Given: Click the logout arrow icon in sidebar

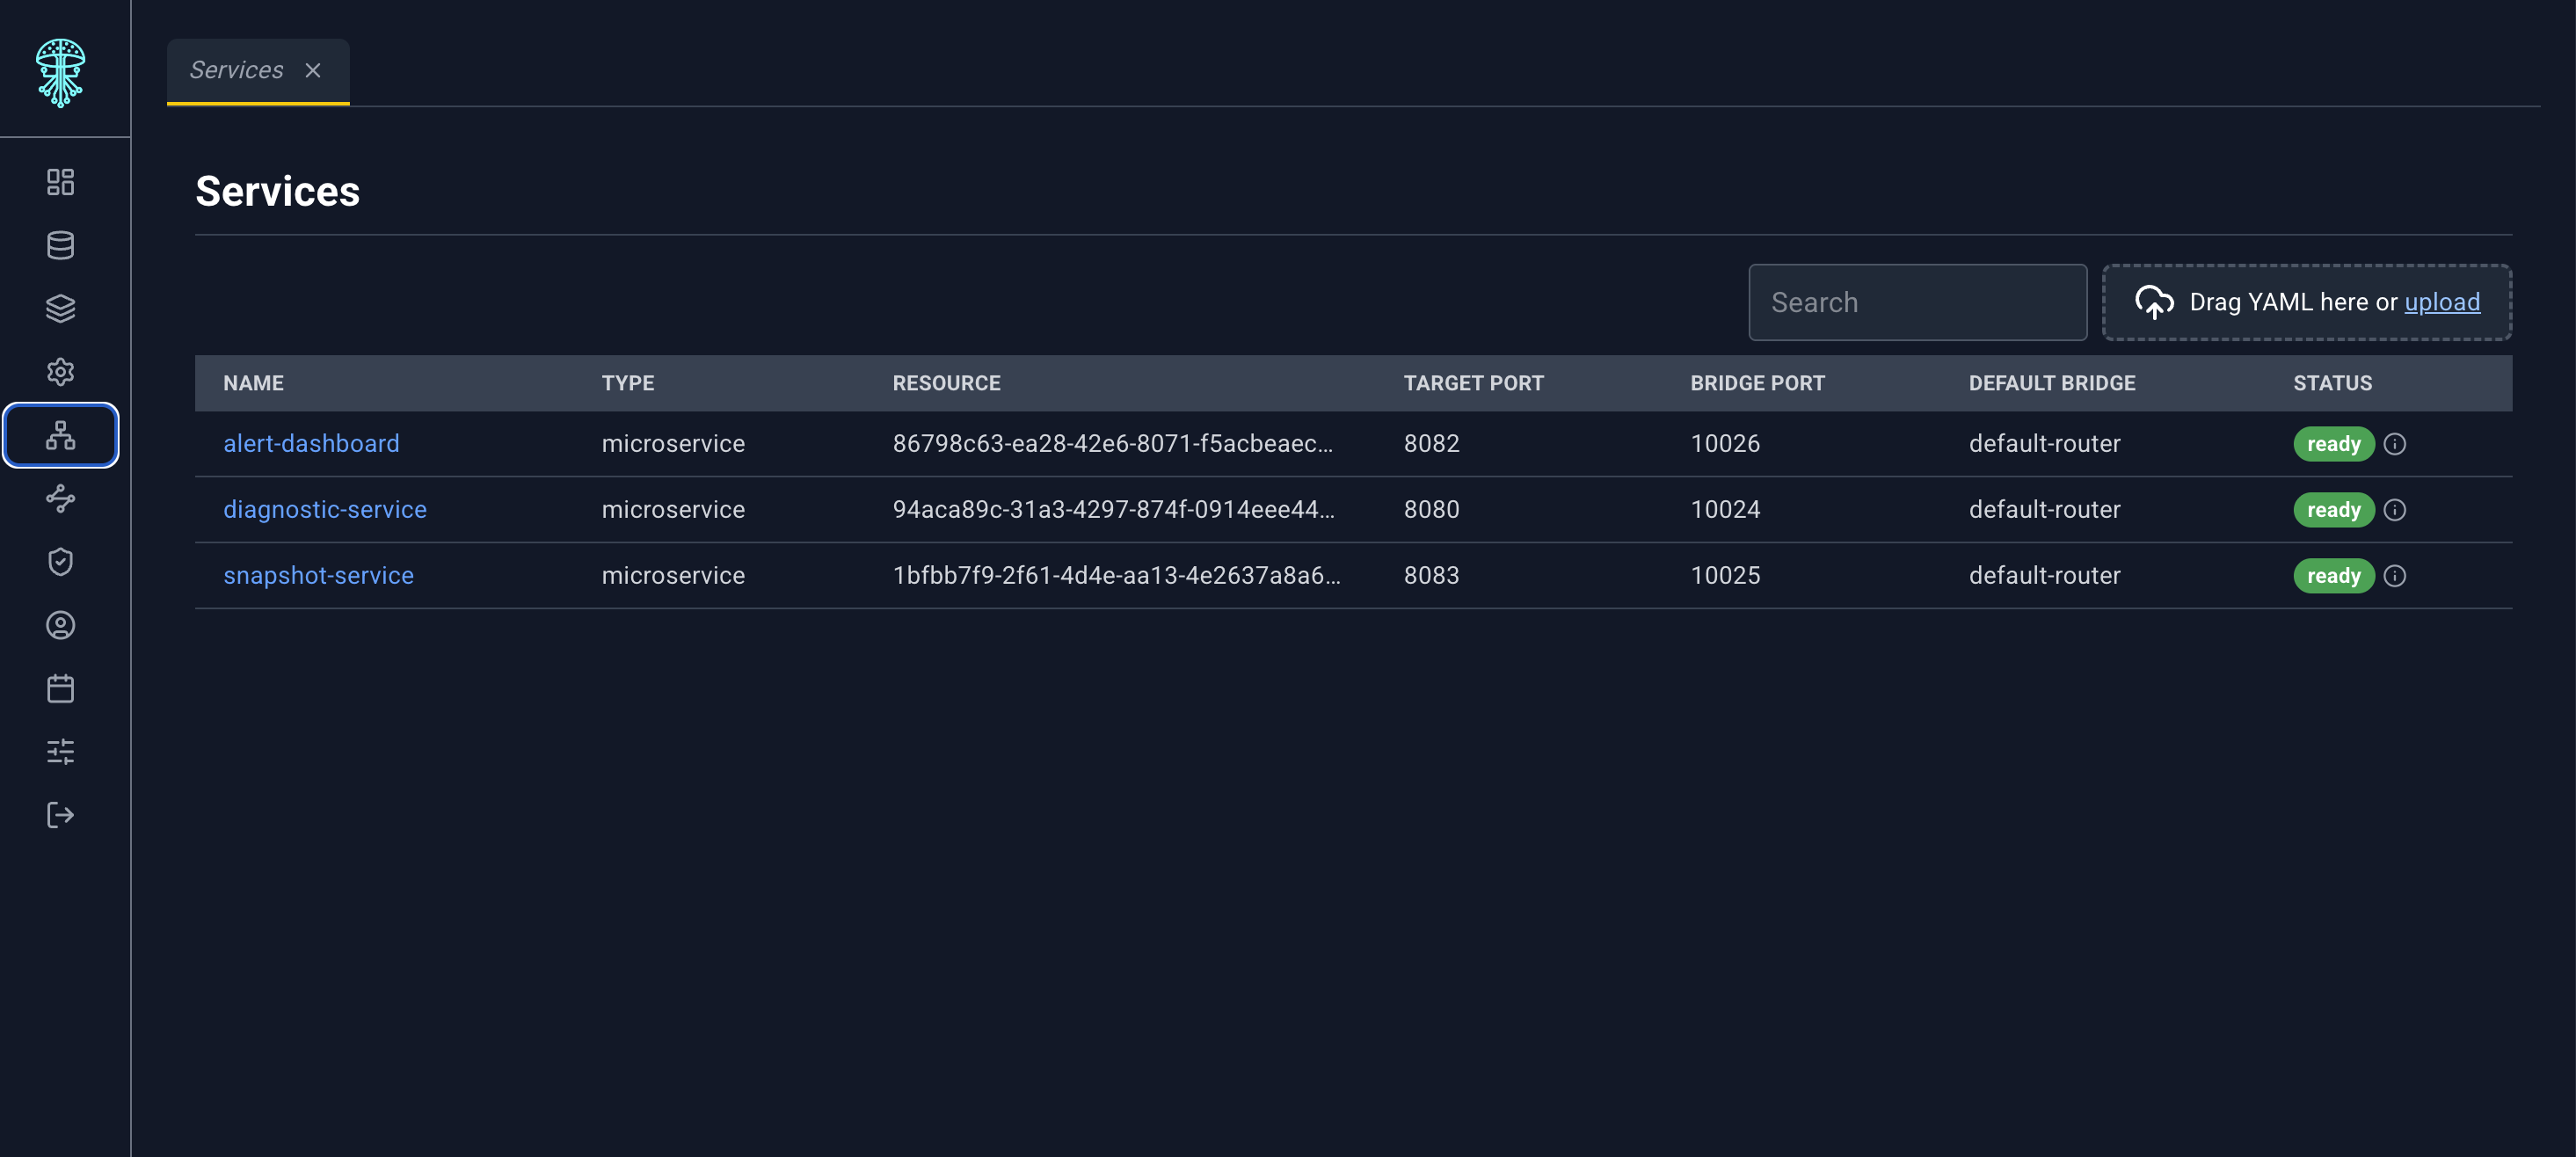Looking at the screenshot, I should click(x=60, y=815).
